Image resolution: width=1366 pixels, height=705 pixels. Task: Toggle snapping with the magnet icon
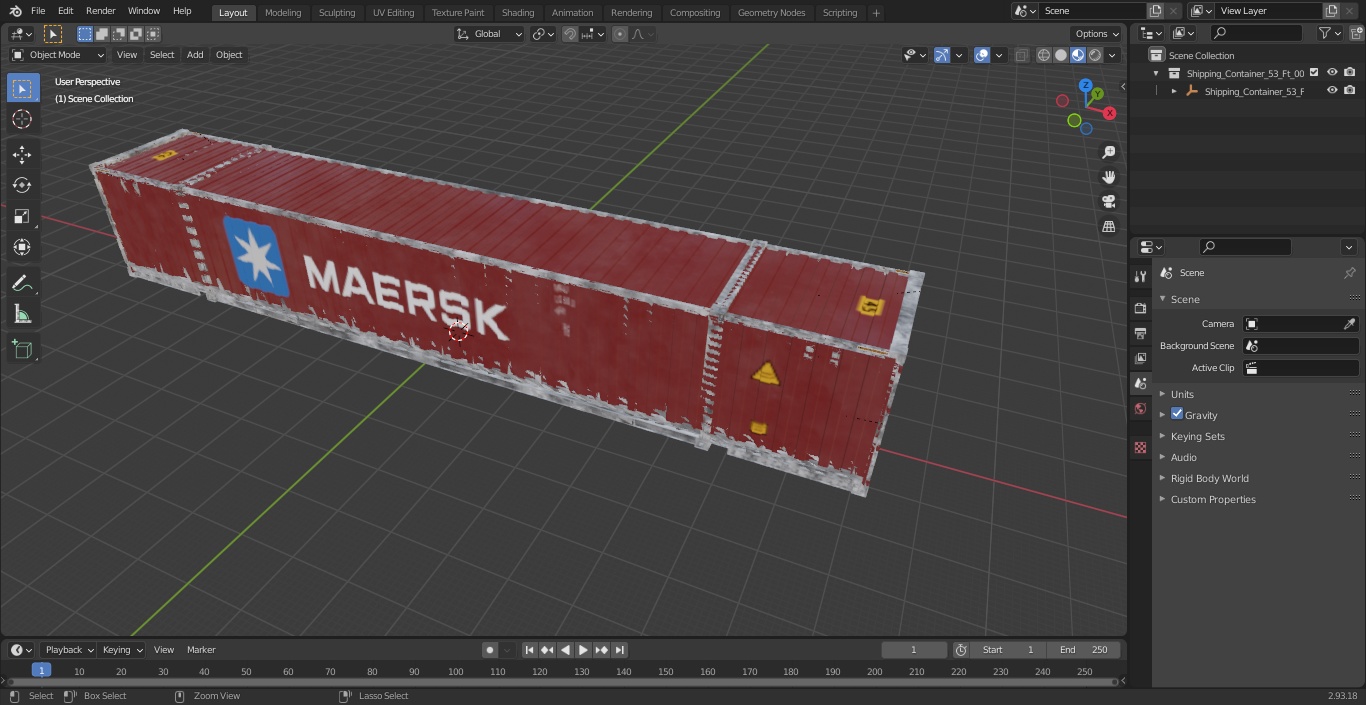570,34
